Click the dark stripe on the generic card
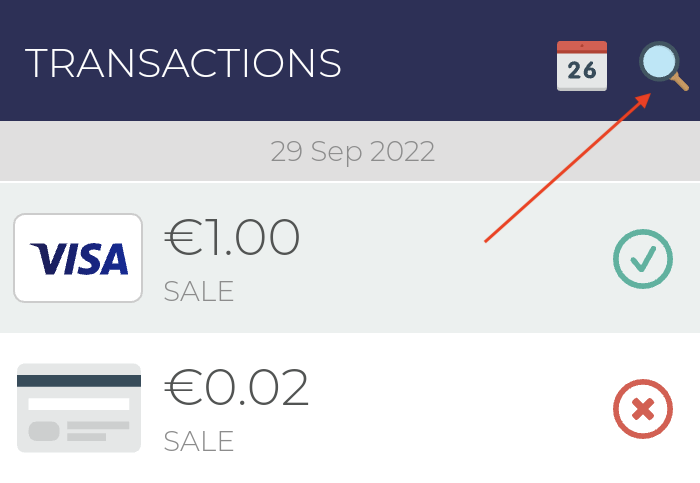This screenshot has height=483, width=700. [x=79, y=380]
